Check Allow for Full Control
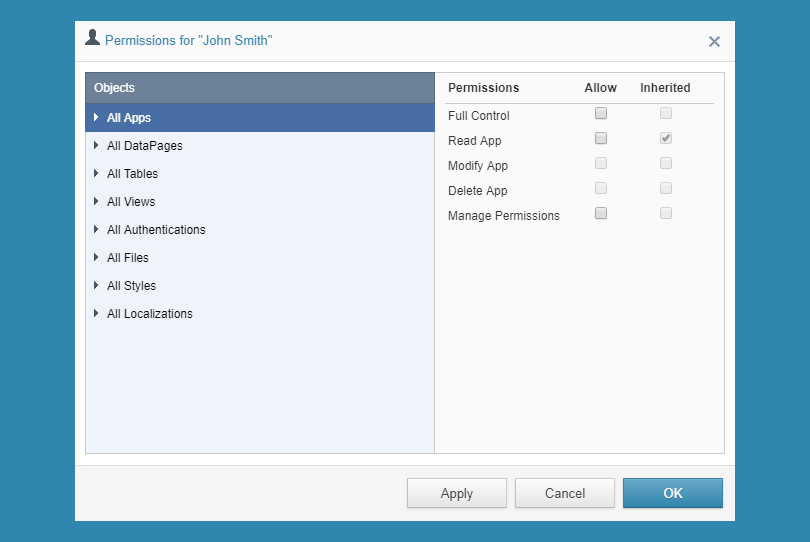 pos(601,113)
